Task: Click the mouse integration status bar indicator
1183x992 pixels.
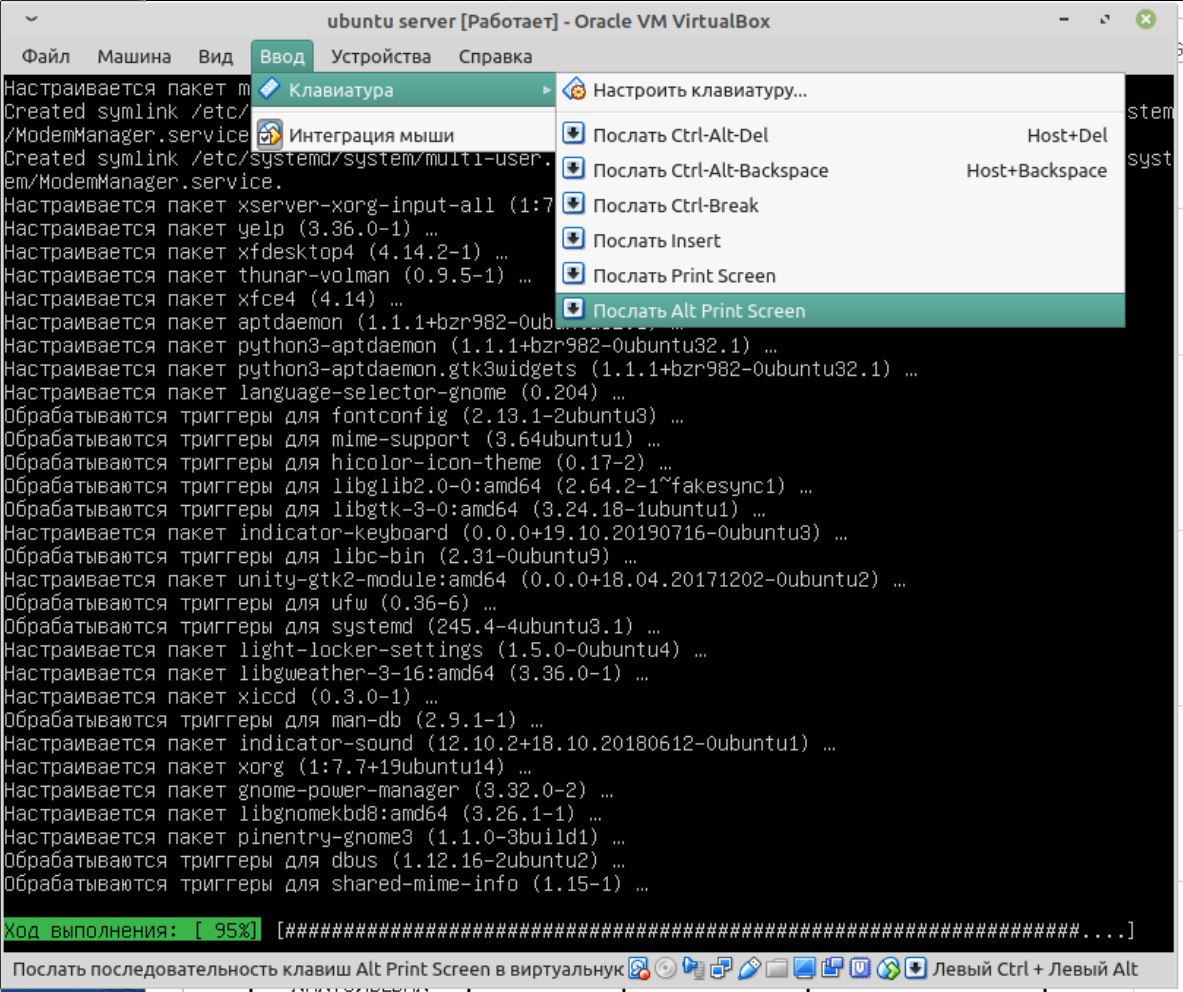Action: coord(888,968)
